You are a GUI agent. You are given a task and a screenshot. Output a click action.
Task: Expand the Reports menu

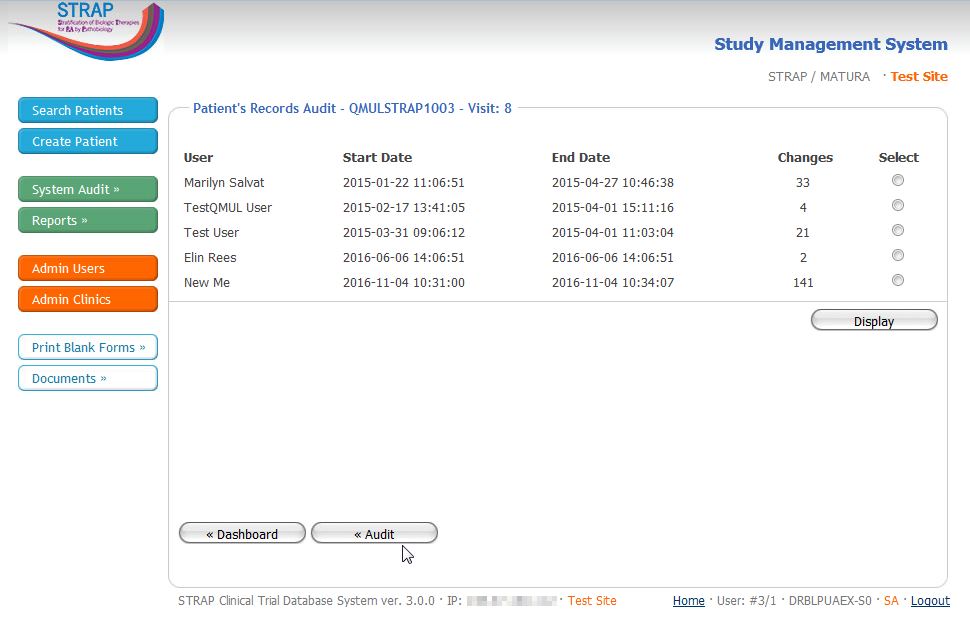coord(88,220)
